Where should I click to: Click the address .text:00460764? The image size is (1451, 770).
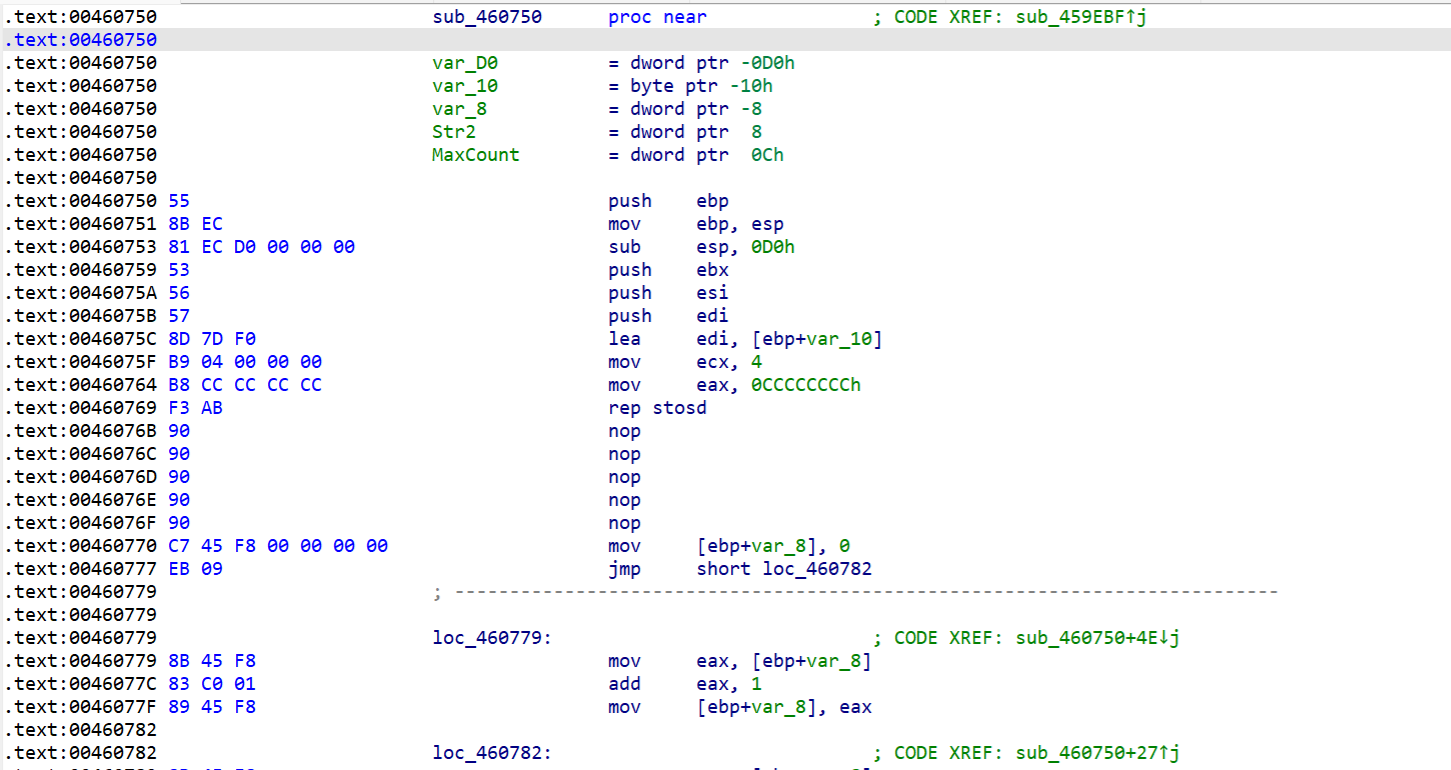point(80,385)
